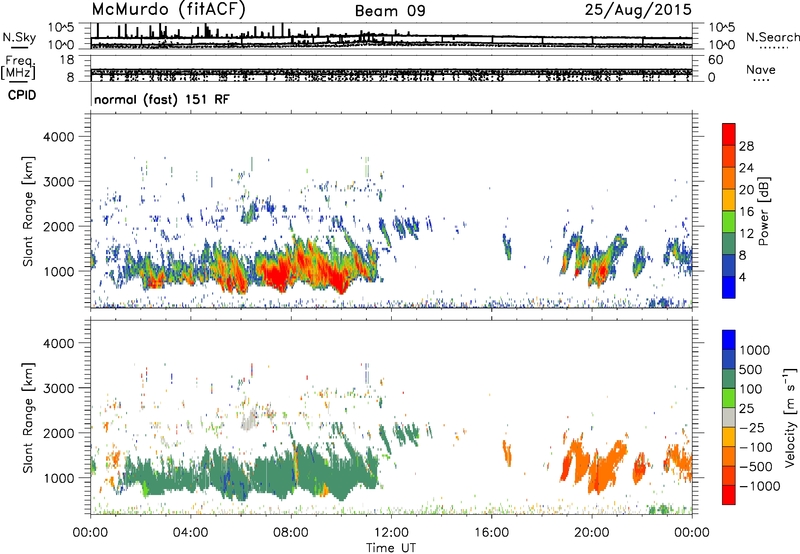Viewport: 800px width, 554px height.
Task: Click the 'N.Sky' label
Action: [19, 37]
